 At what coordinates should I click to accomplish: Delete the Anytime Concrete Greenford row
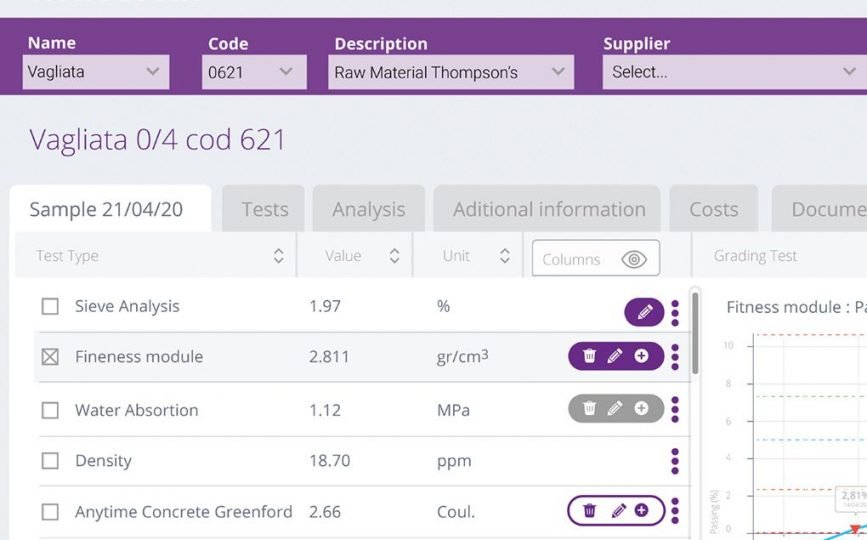[590, 511]
